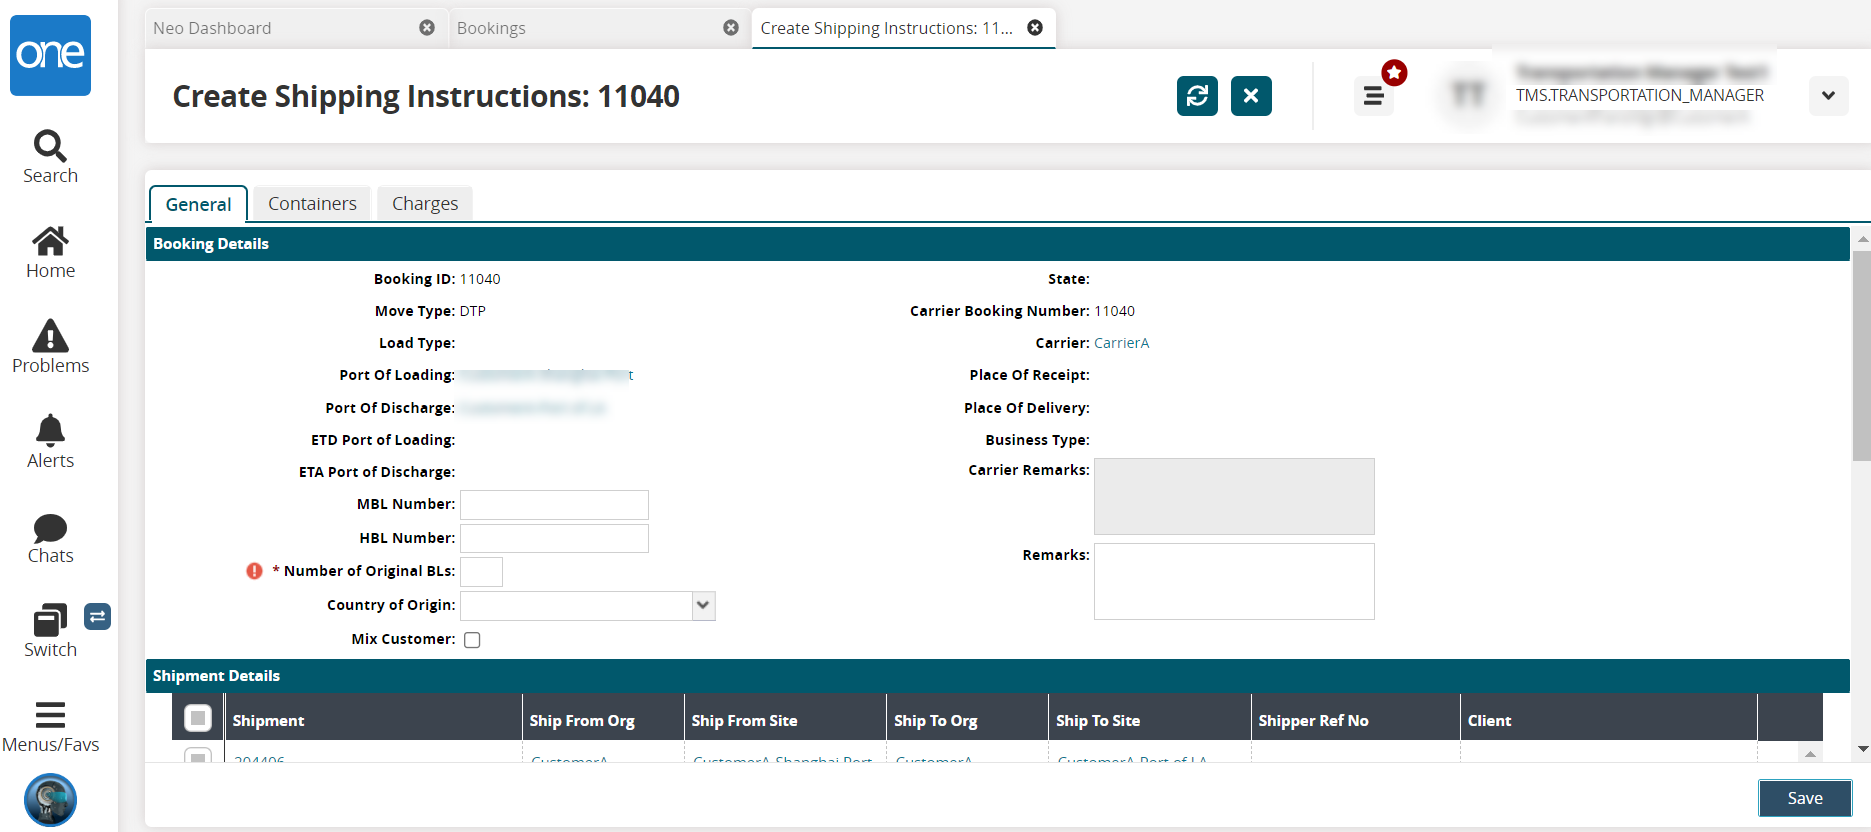
Task: Click the MBL Number input field
Action: click(554, 505)
